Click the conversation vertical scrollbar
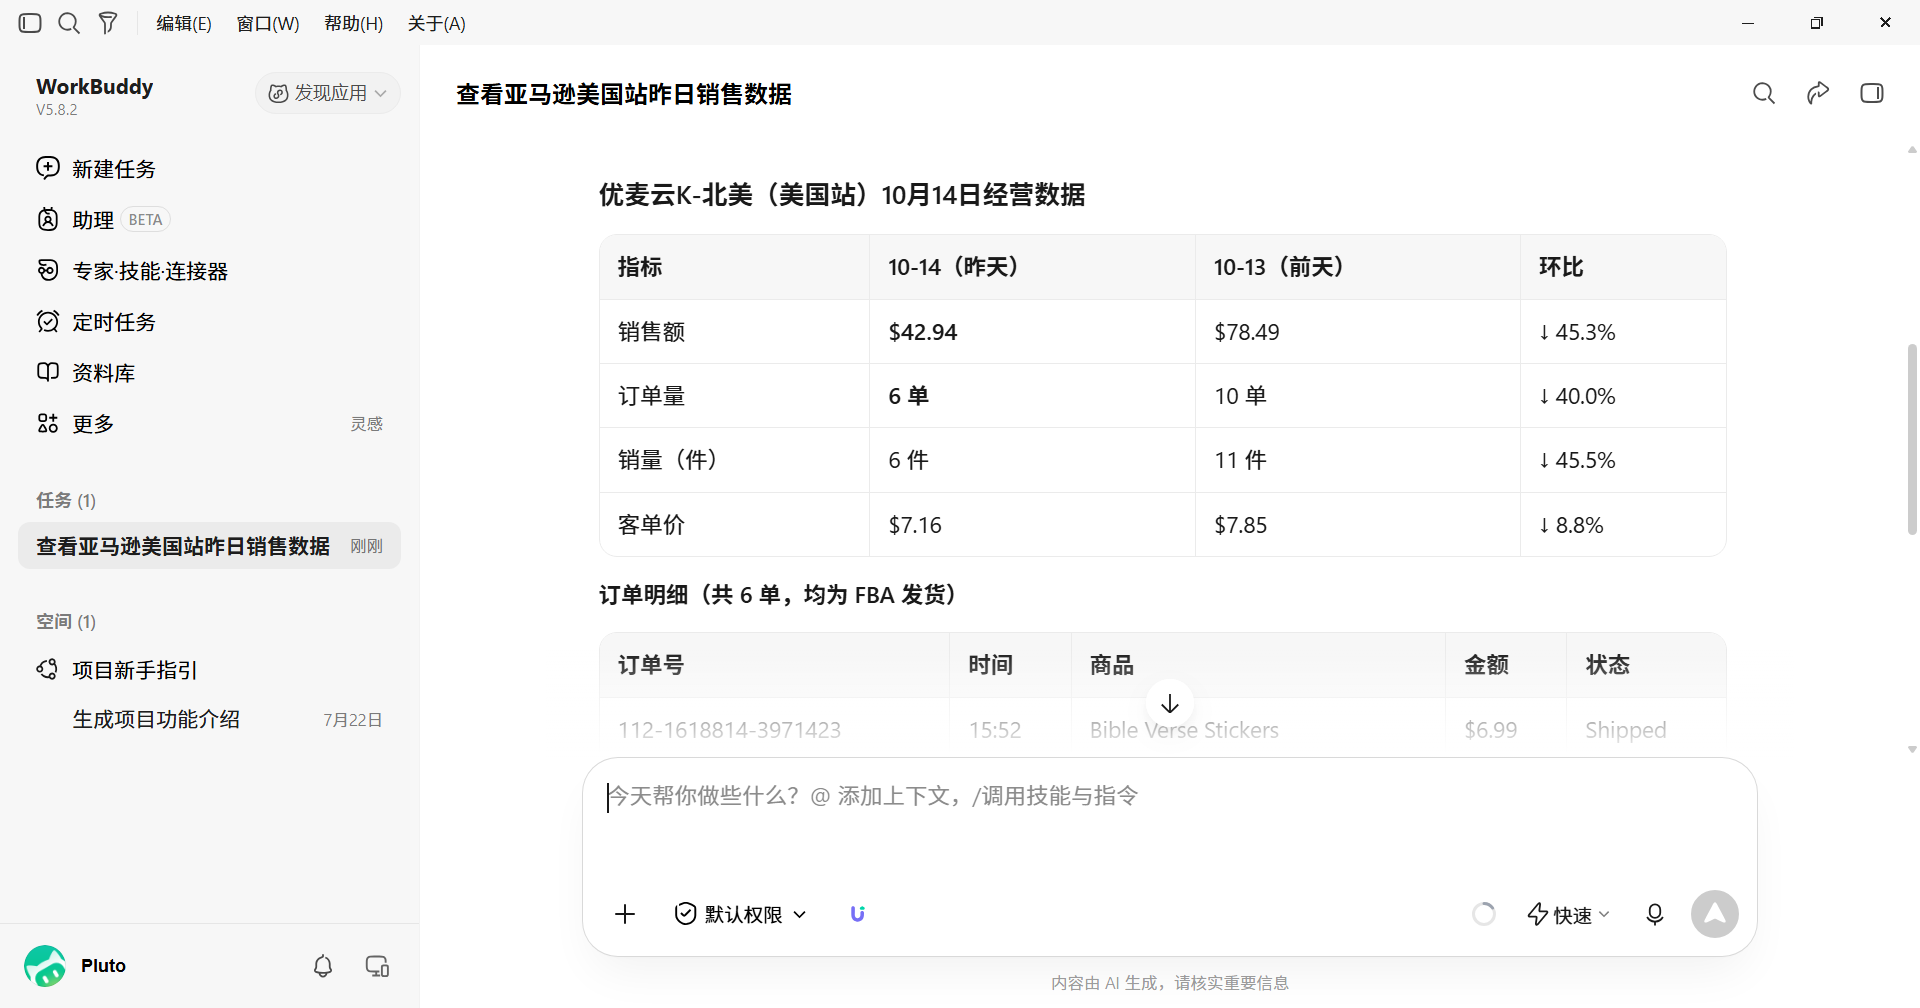 [1912, 440]
